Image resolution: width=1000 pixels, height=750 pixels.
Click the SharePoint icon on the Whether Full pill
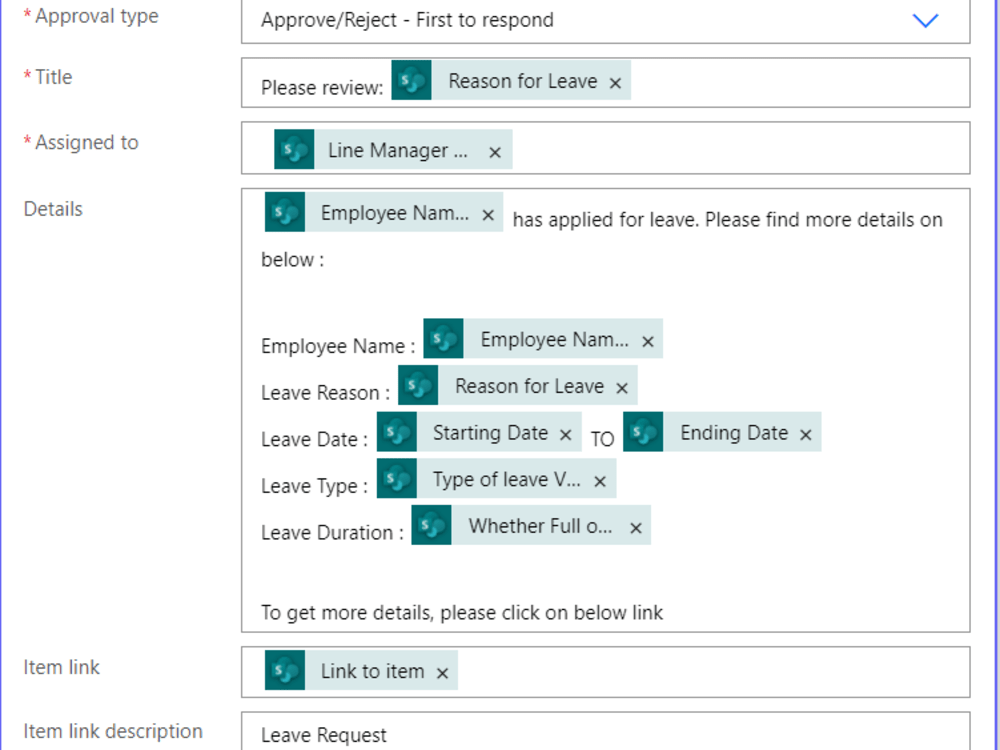(x=431, y=525)
